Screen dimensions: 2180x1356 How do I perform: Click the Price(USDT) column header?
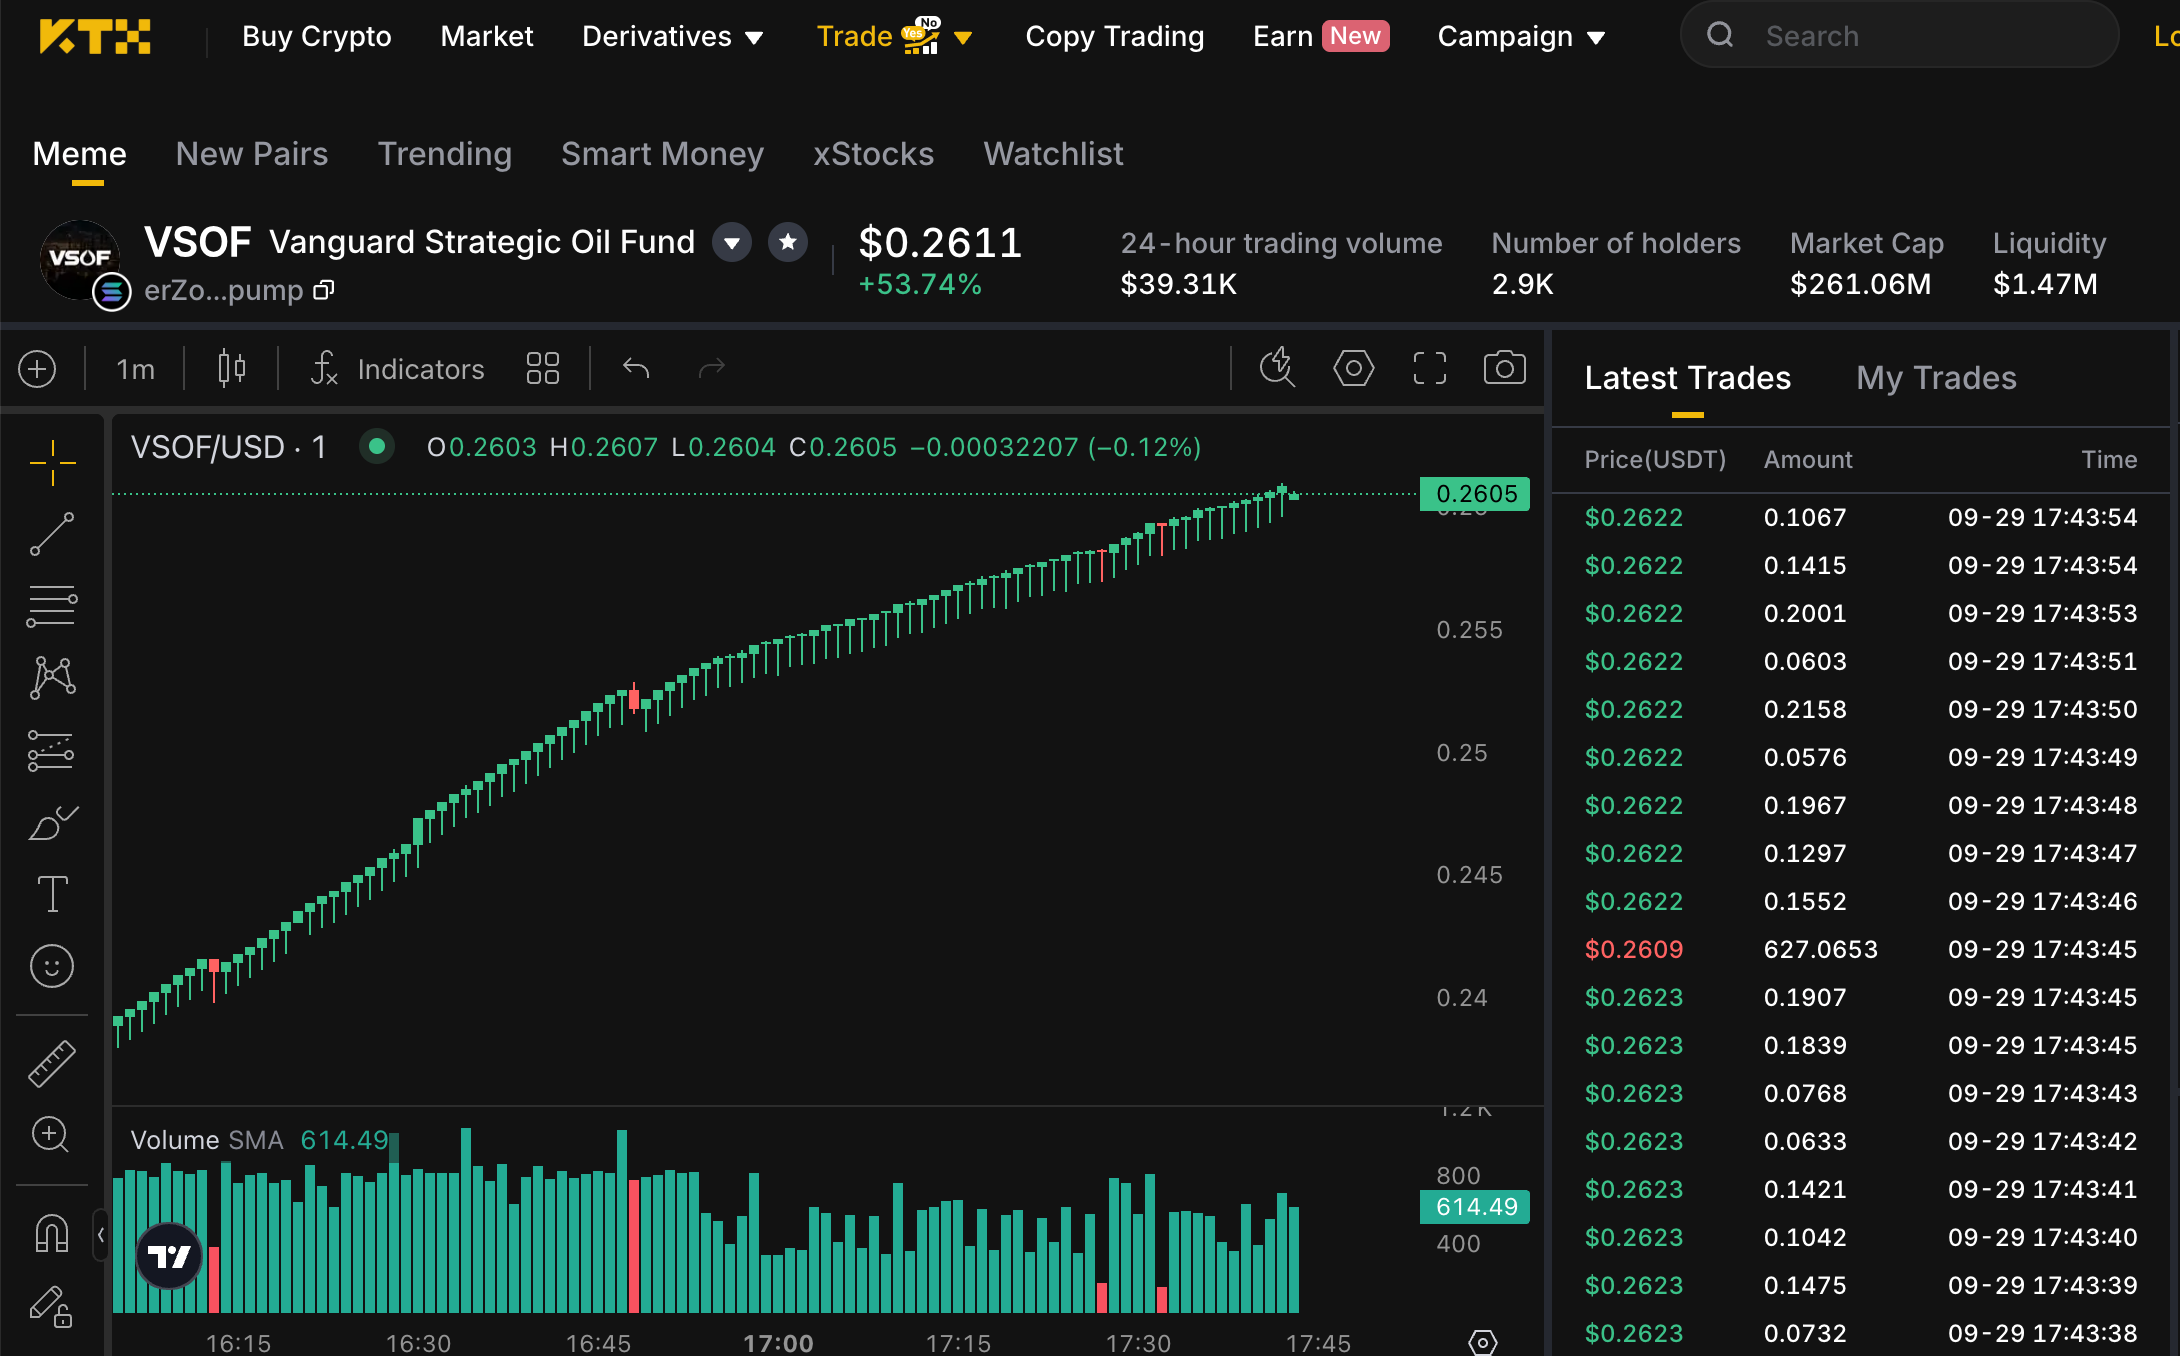(1655, 459)
